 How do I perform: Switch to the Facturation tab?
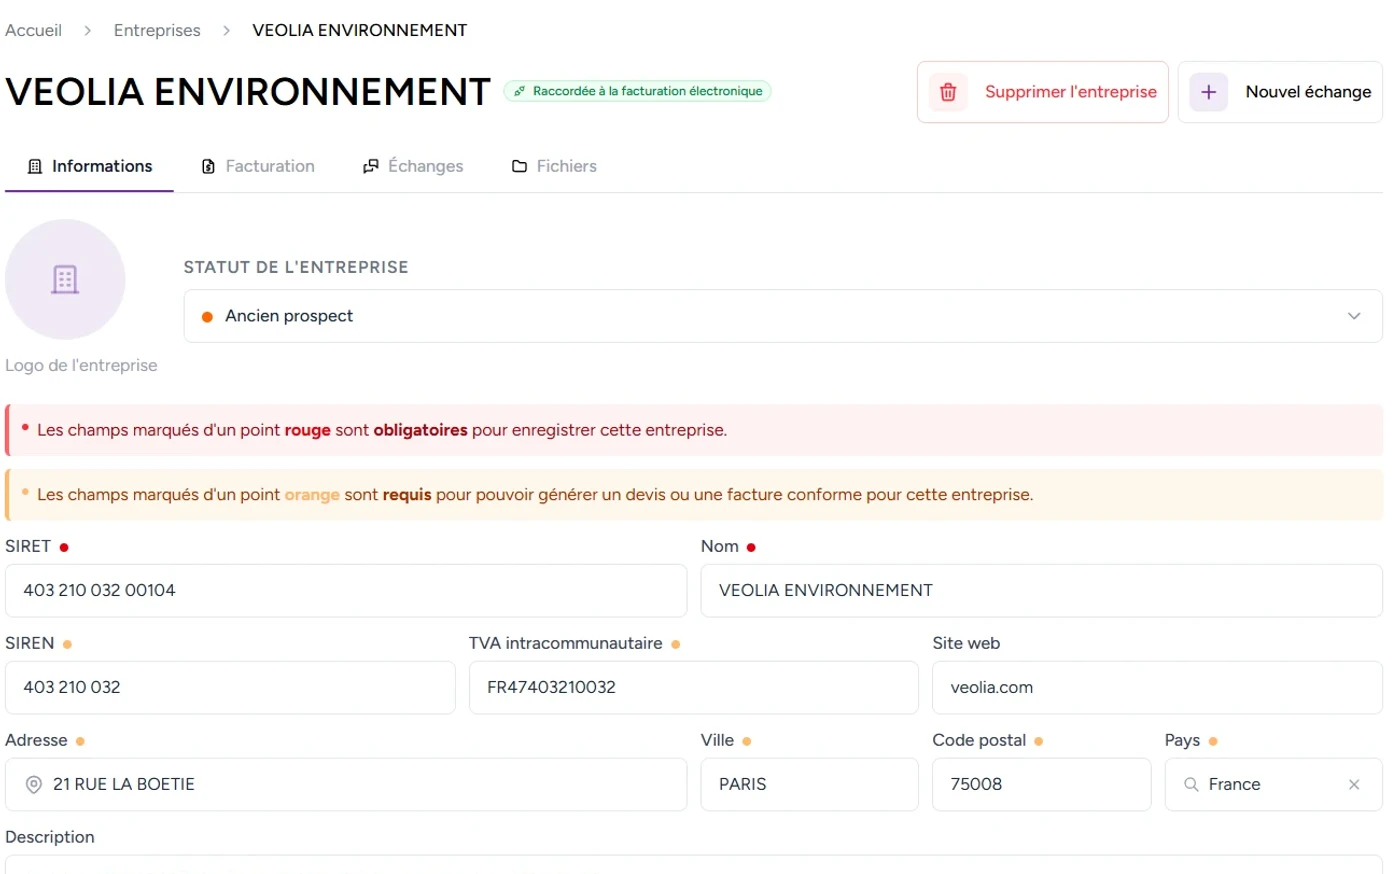258,166
